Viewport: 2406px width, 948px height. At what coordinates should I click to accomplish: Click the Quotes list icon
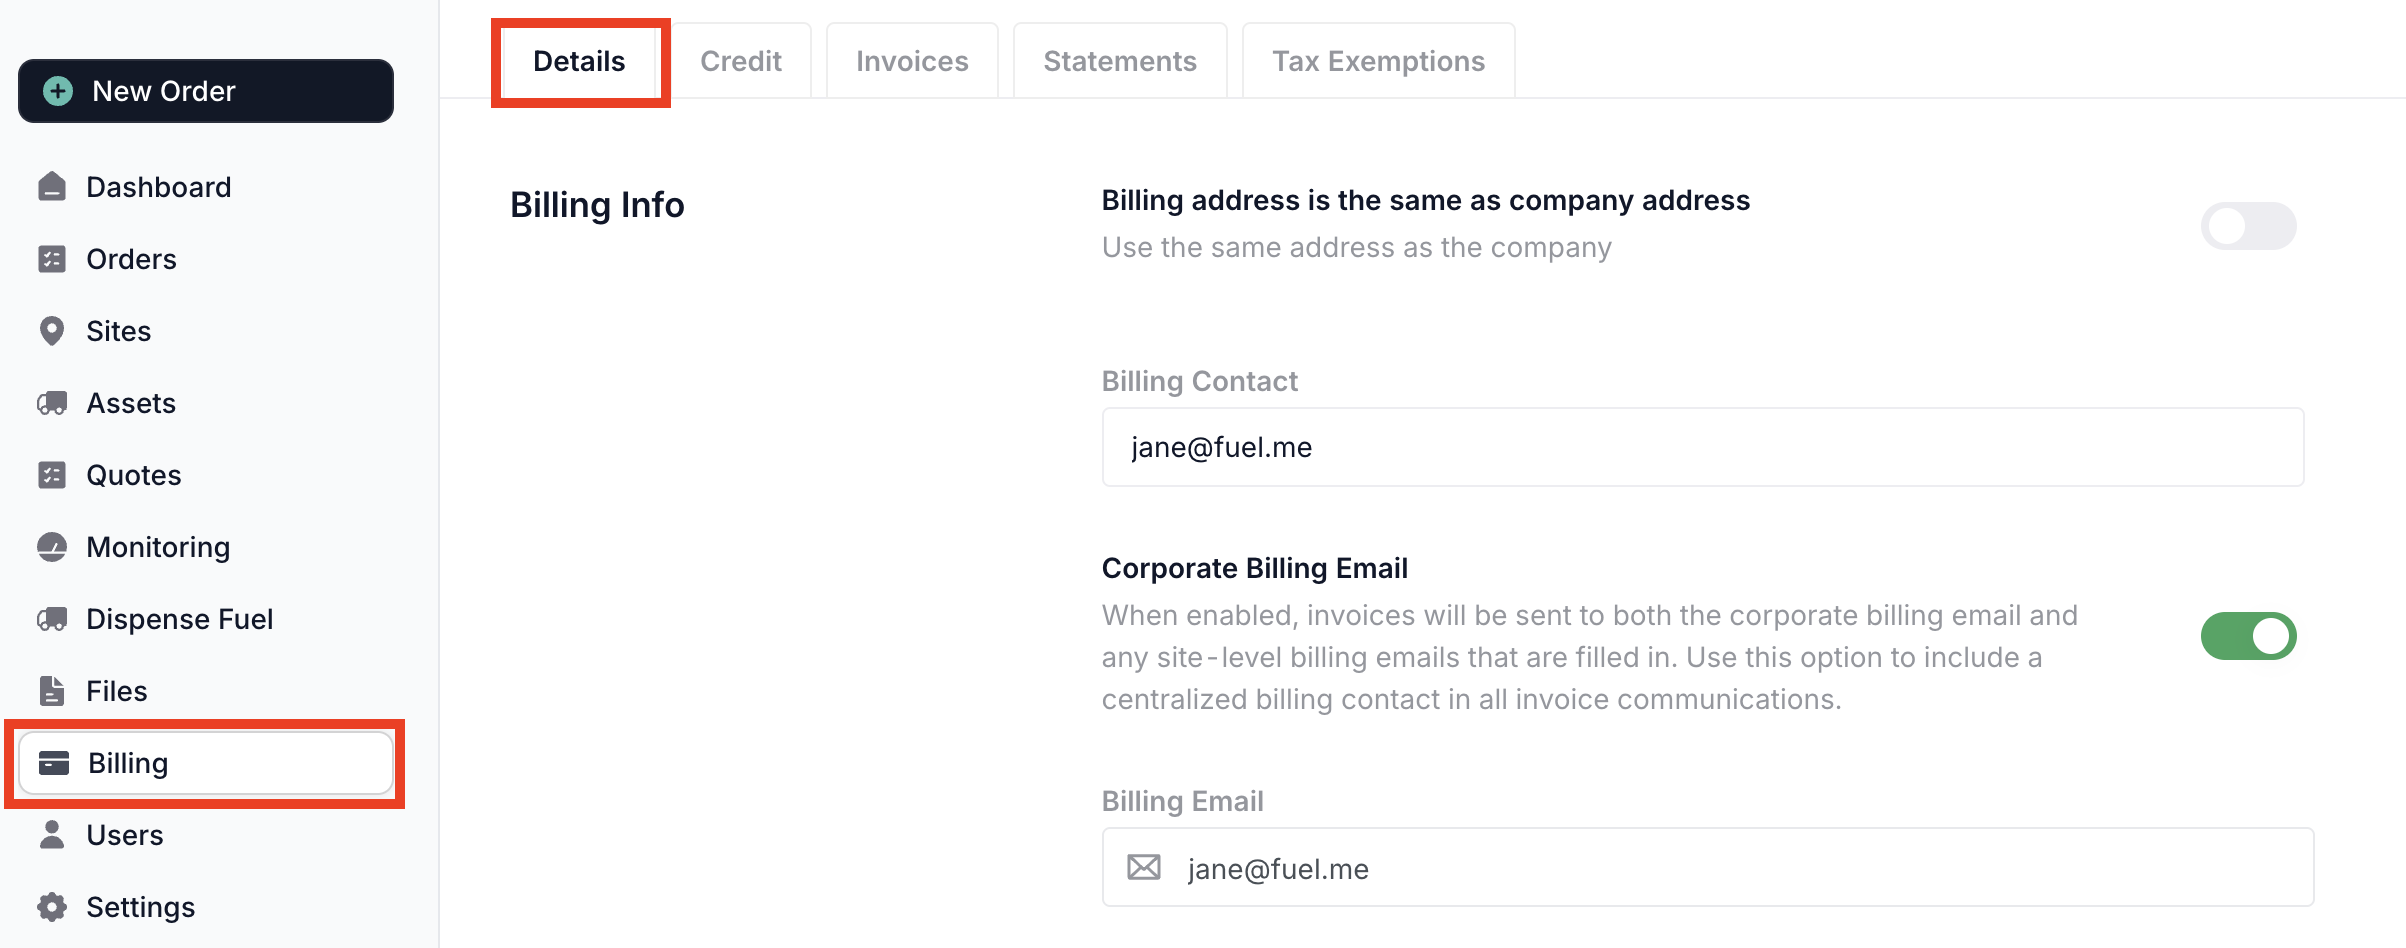pyautogui.click(x=52, y=475)
